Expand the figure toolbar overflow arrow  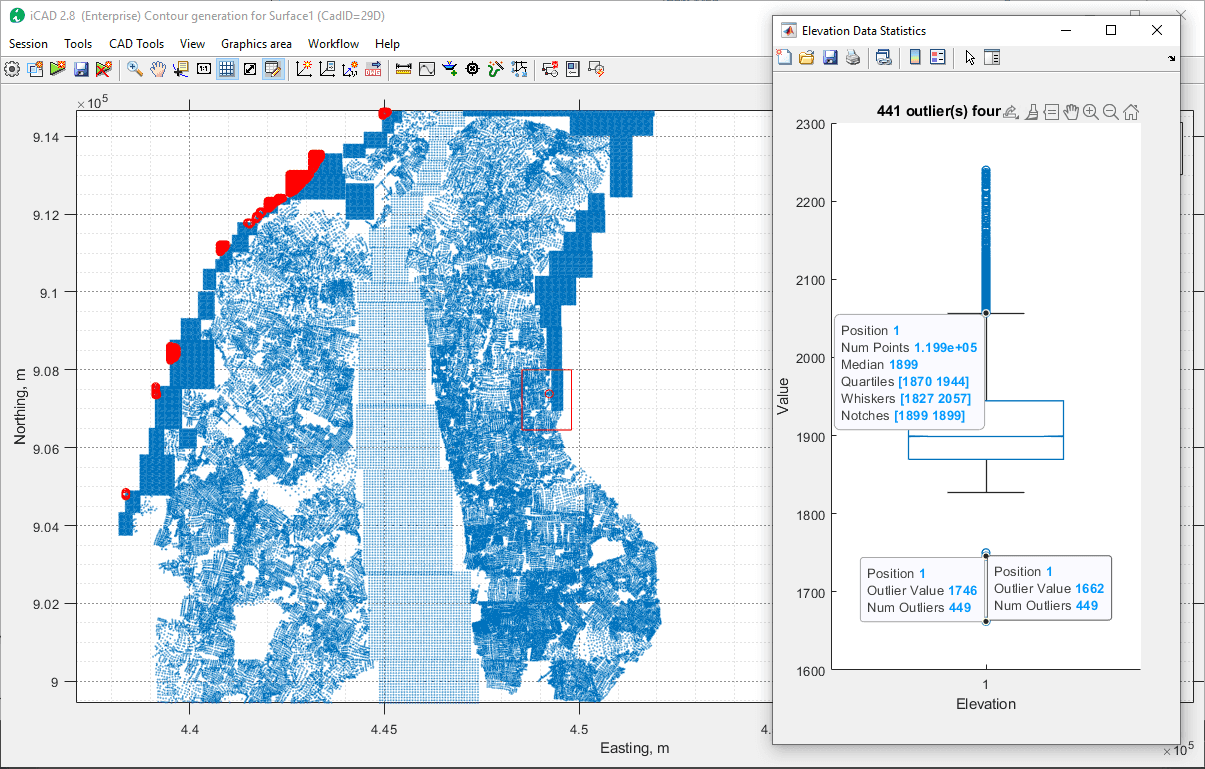[x=1171, y=59]
